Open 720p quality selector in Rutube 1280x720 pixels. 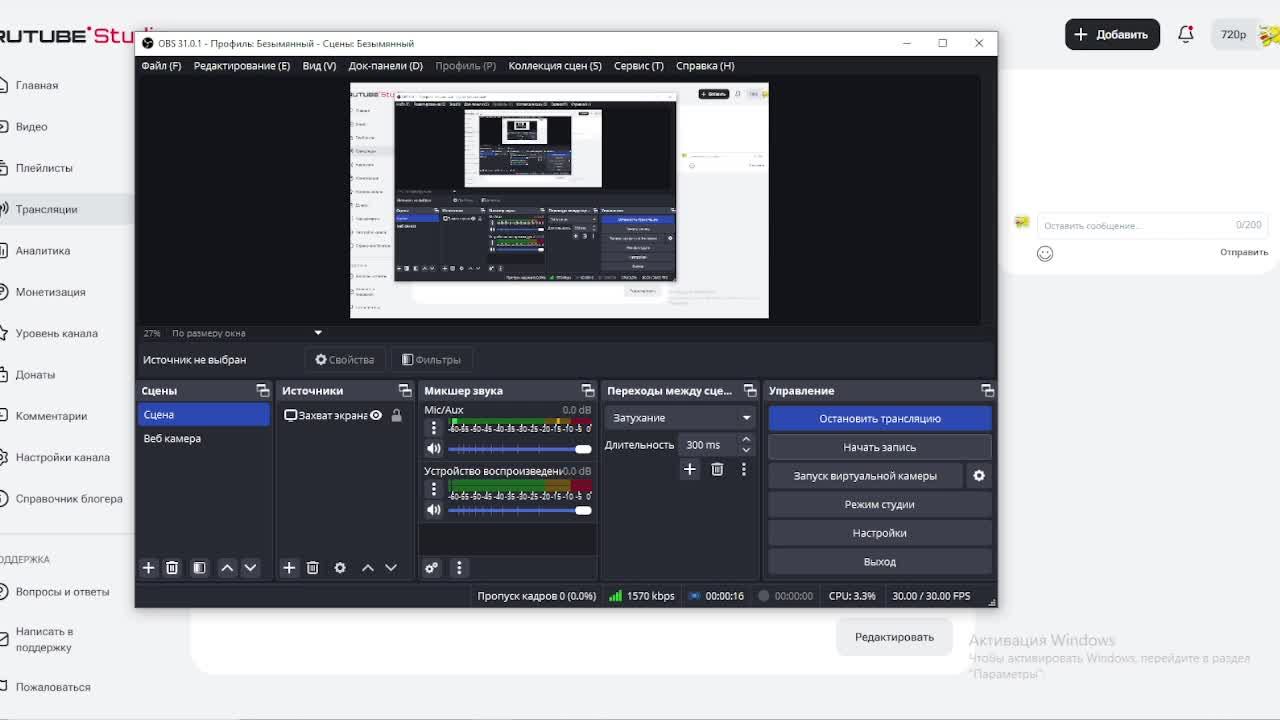click(1233, 35)
